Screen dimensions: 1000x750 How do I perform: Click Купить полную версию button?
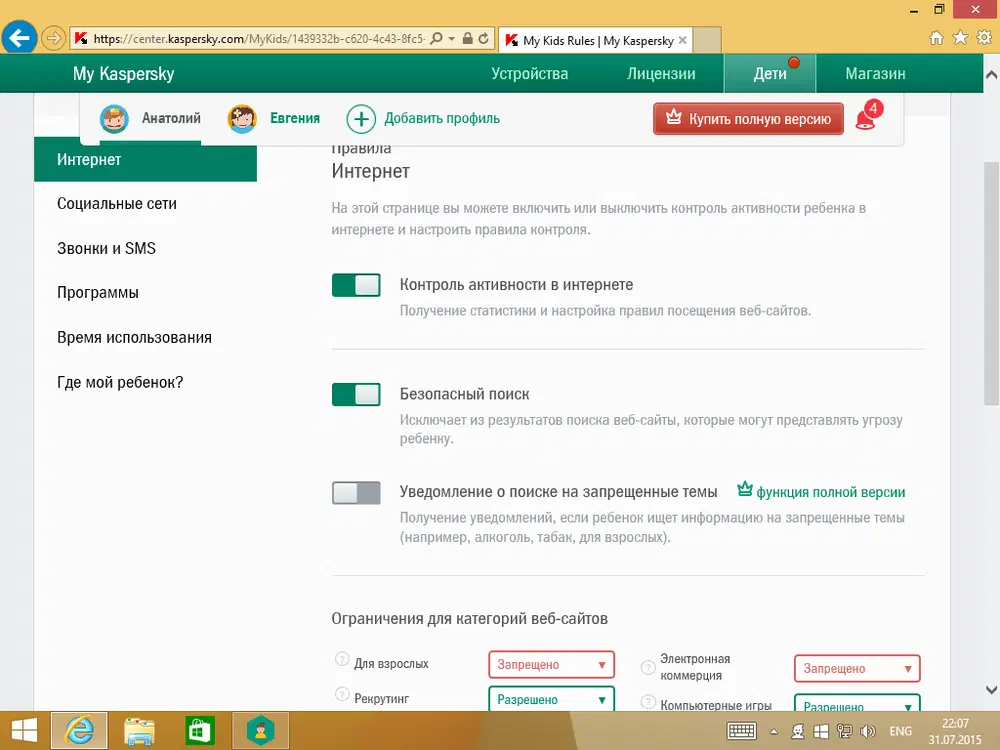tap(748, 119)
